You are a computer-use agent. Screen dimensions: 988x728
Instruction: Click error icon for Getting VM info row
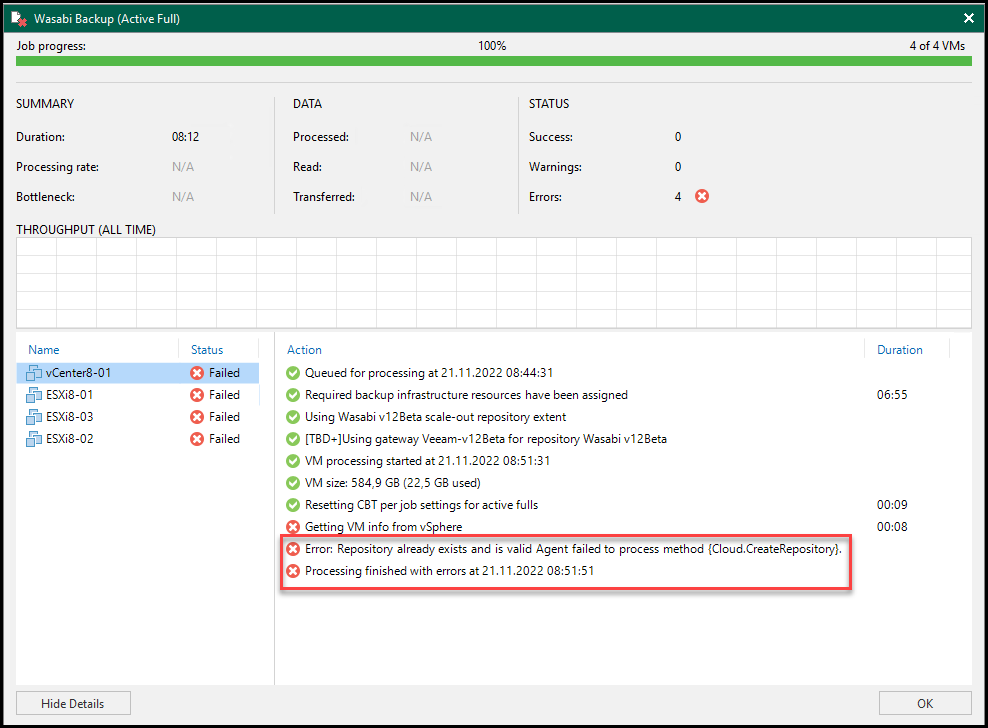tap(293, 527)
